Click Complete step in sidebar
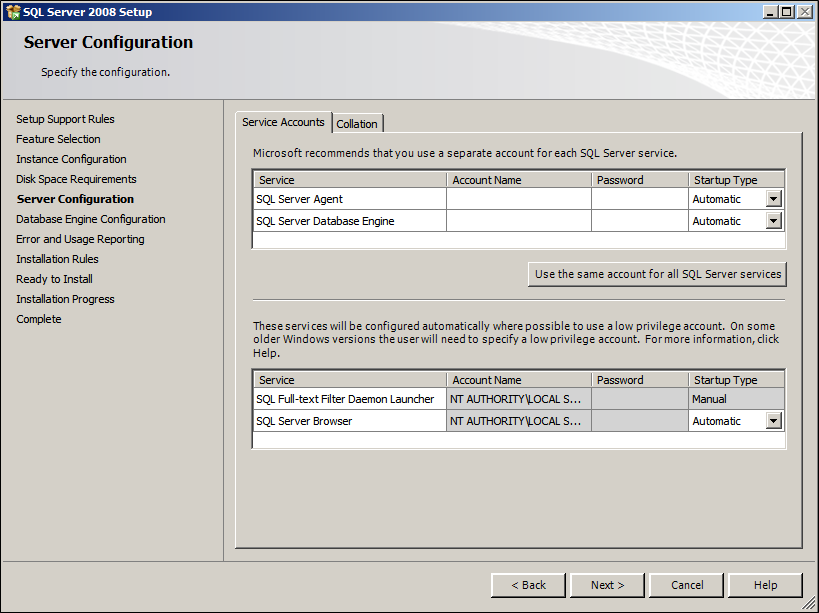This screenshot has width=819, height=613. click(x=39, y=319)
